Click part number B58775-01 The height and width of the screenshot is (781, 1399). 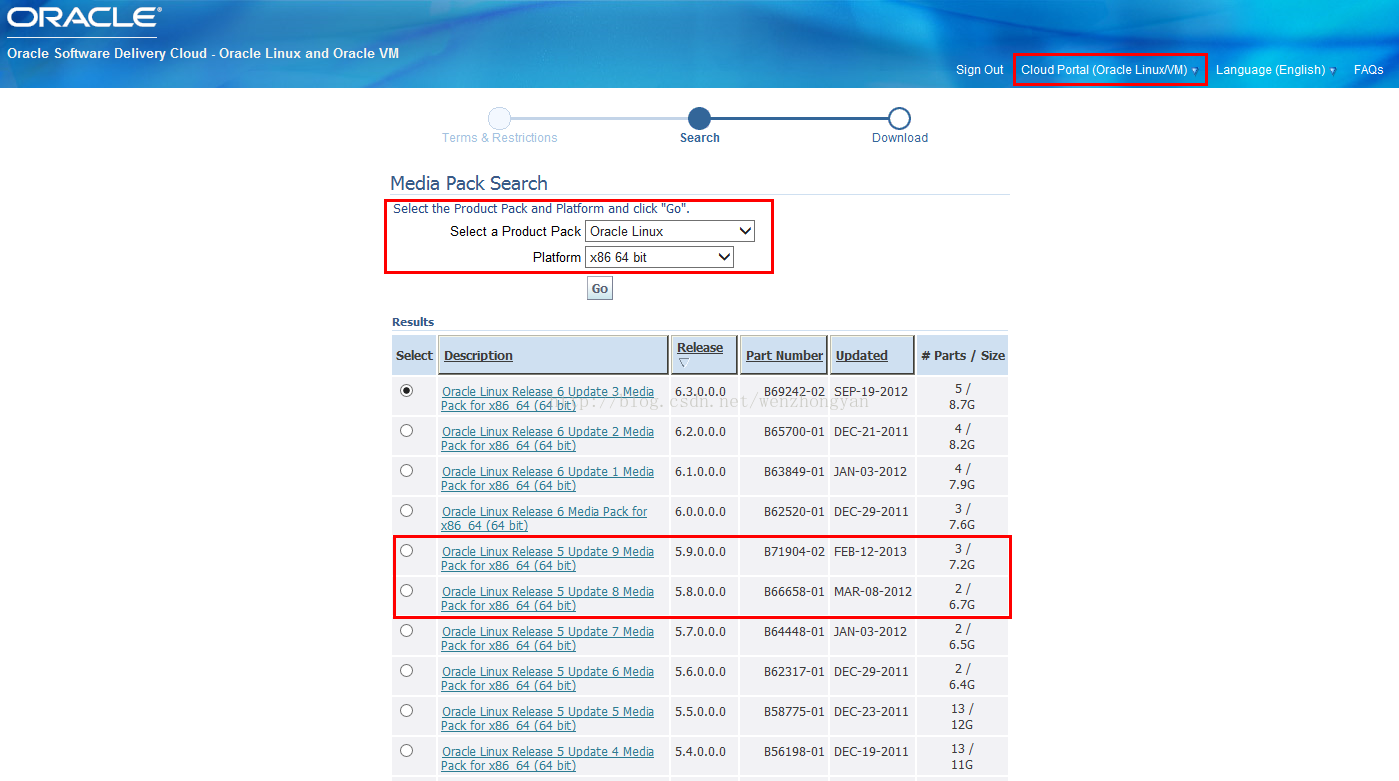coord(794,711)
